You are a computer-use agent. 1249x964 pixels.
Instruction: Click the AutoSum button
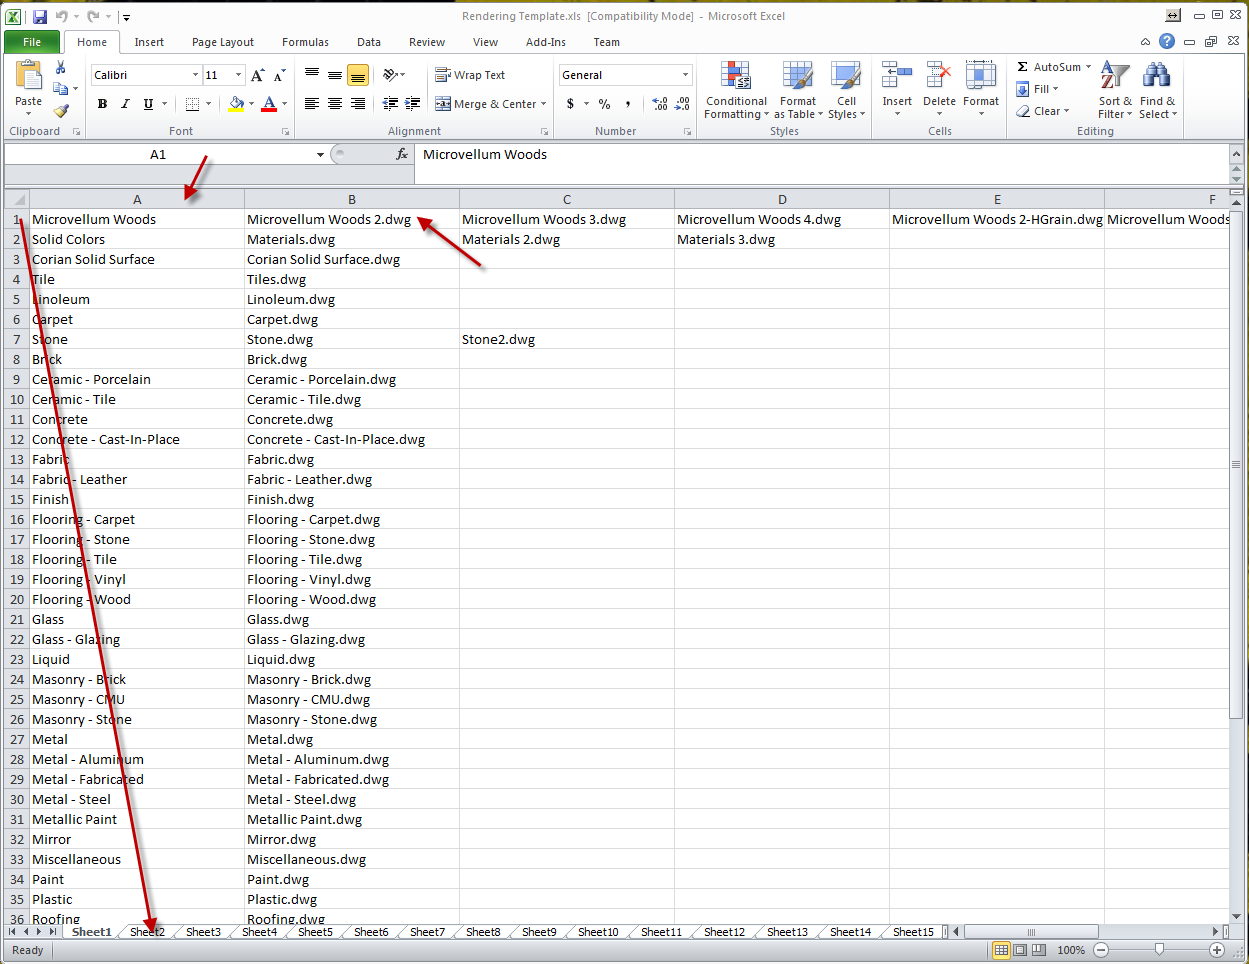coord(1048,67)
